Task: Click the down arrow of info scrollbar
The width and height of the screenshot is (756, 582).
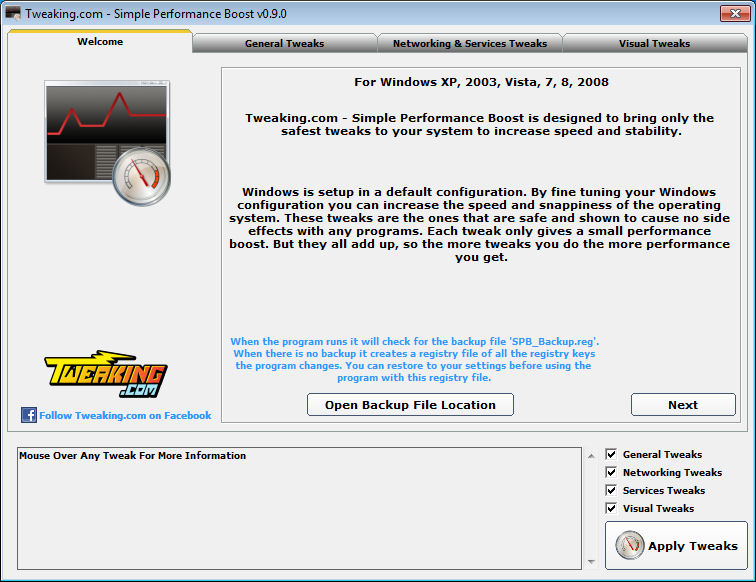Action: point(591,562)
